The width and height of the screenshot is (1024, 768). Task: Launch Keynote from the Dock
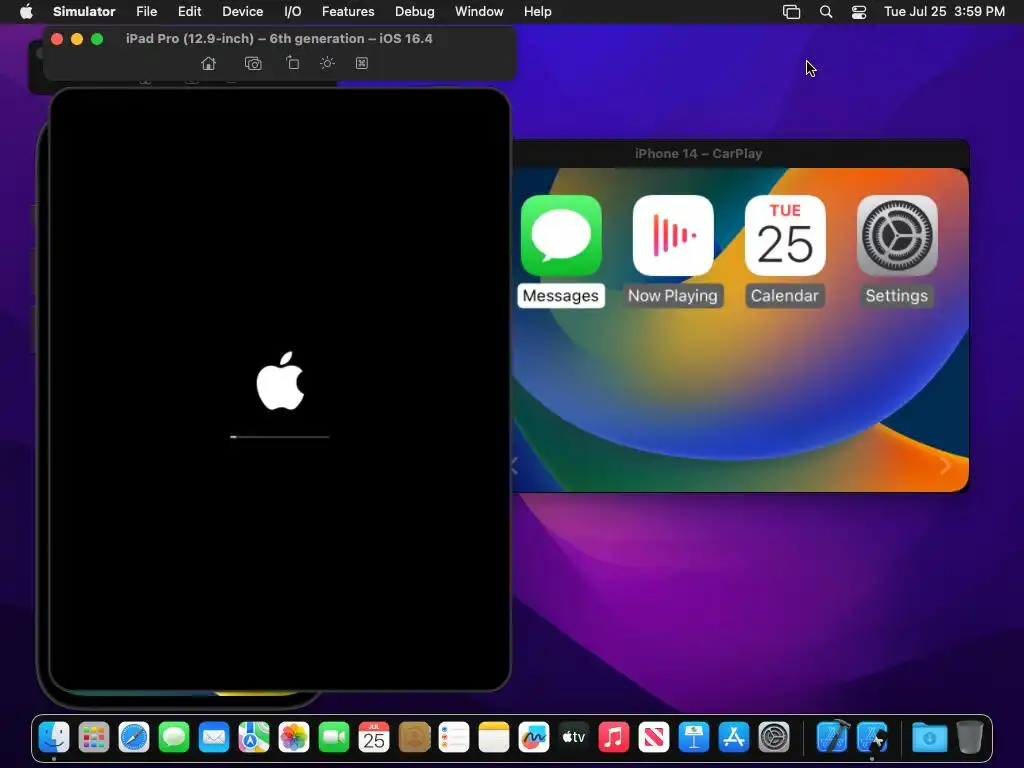pos(694,738)
